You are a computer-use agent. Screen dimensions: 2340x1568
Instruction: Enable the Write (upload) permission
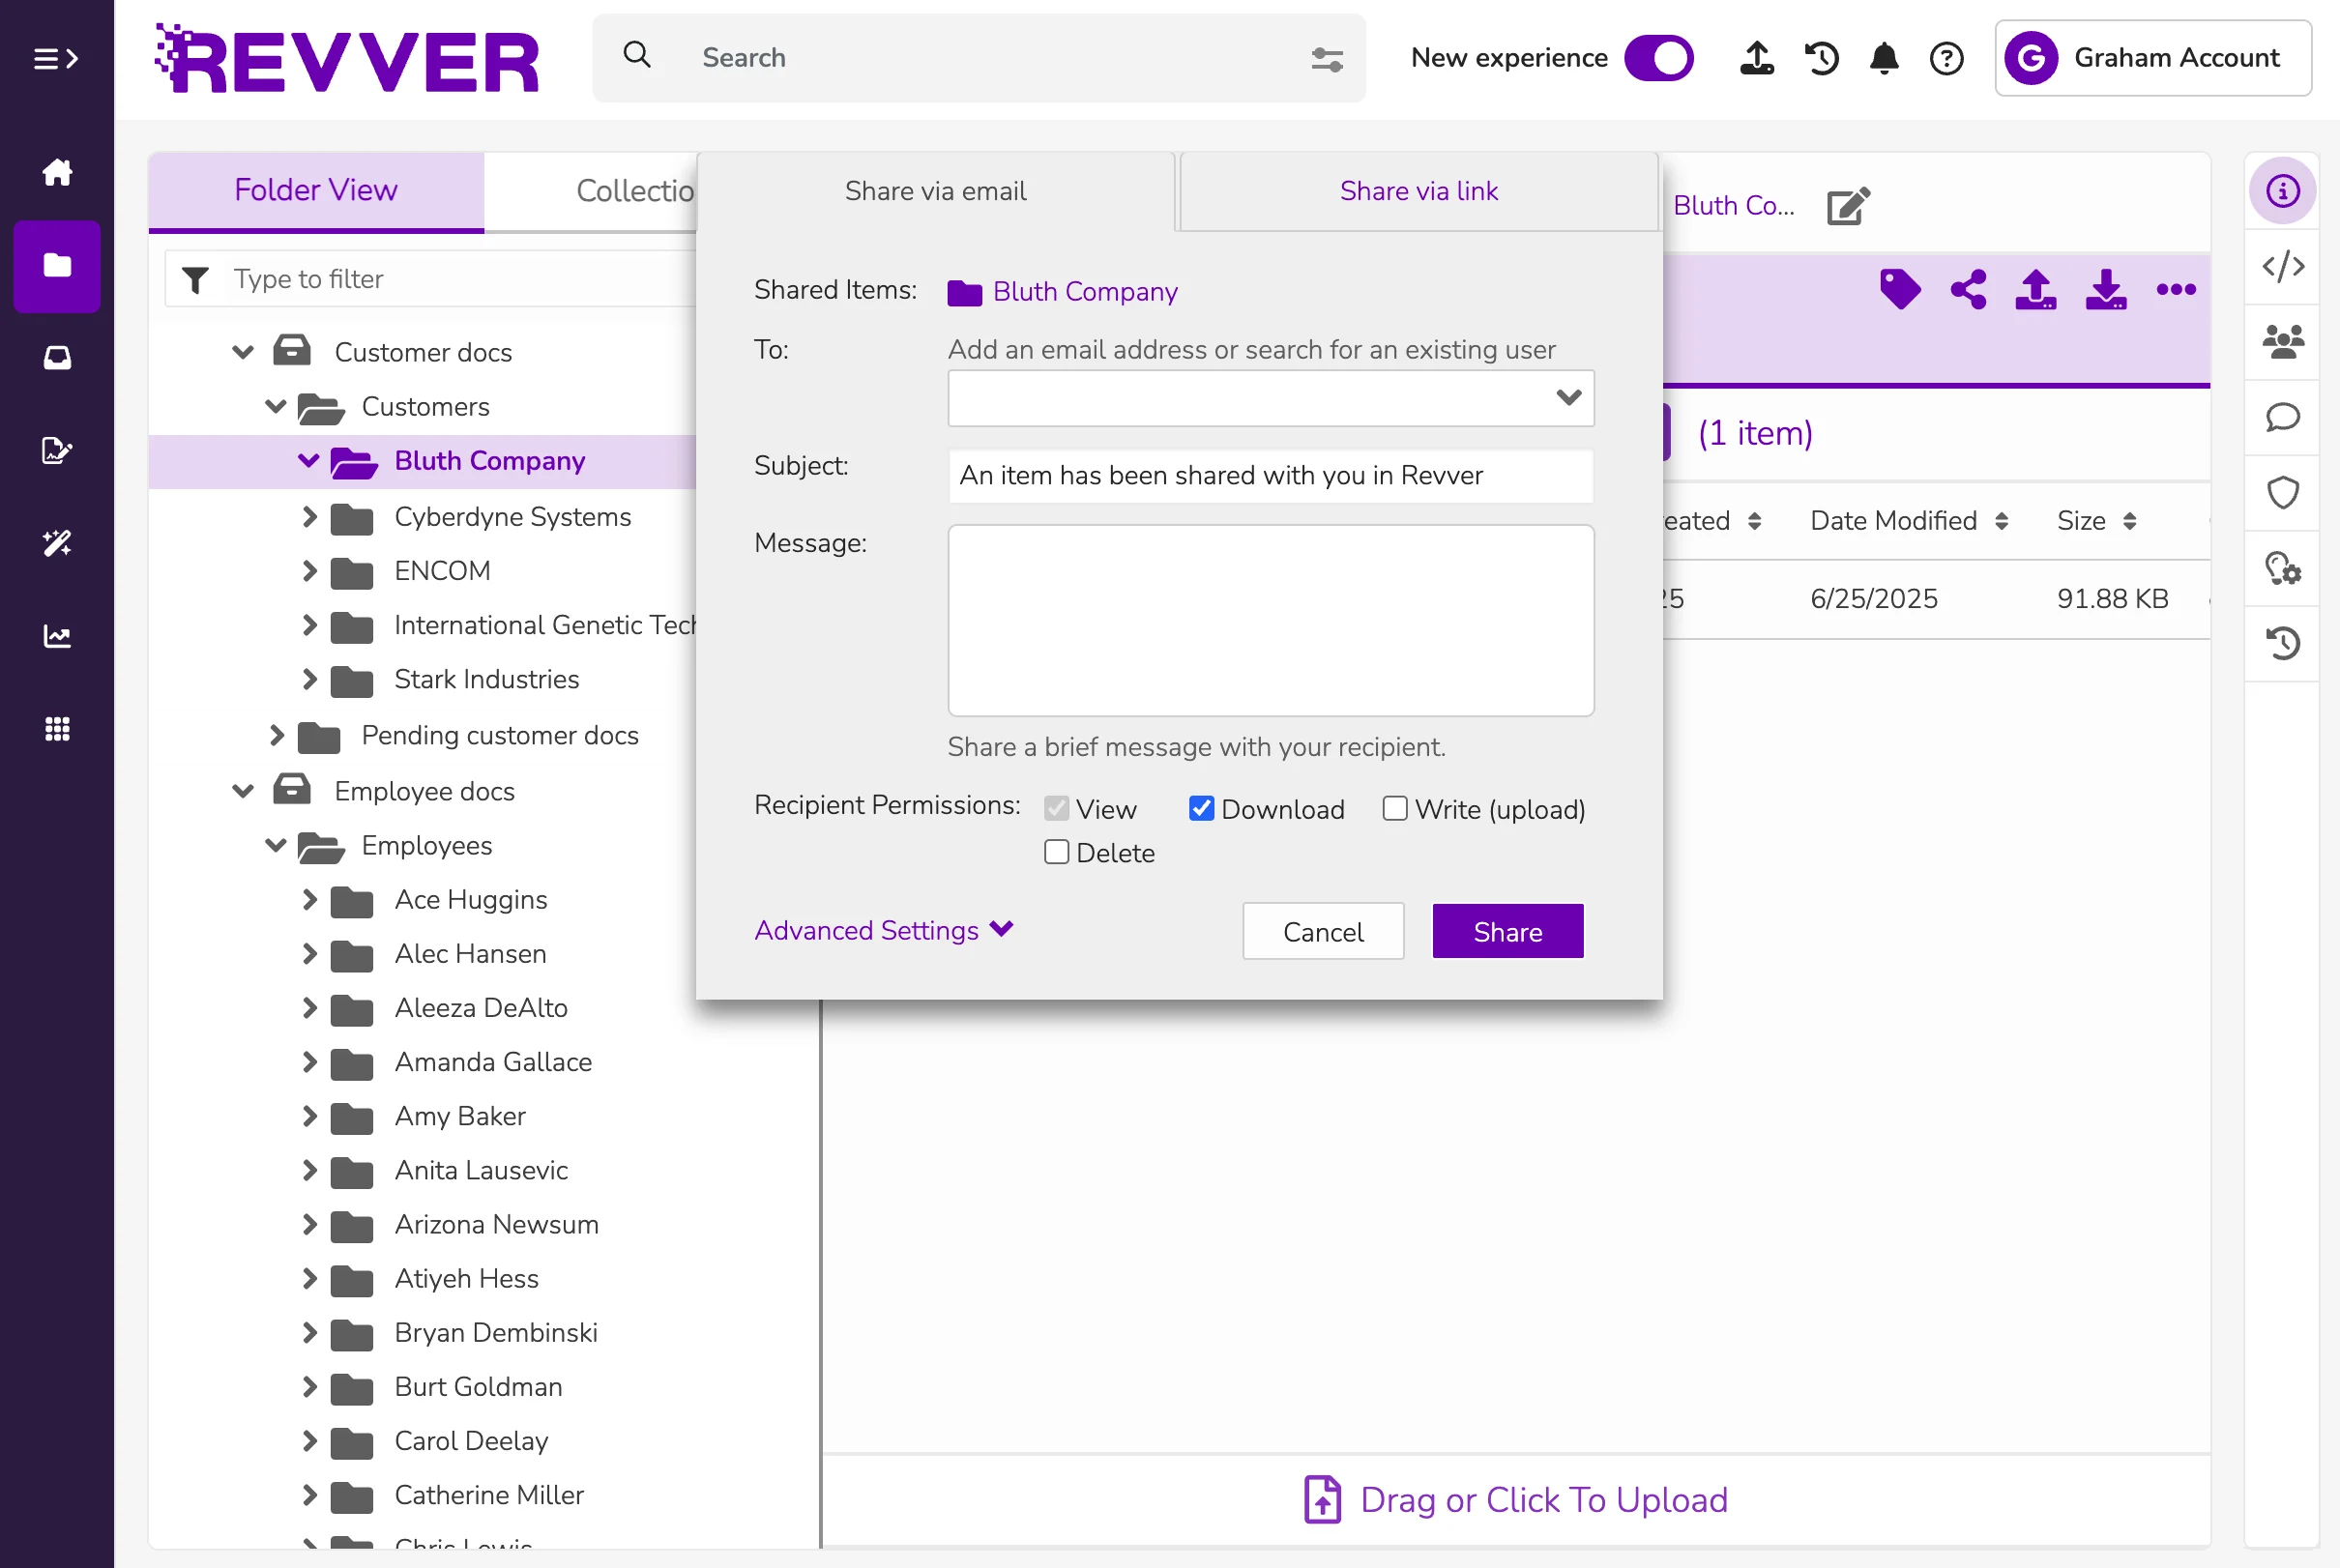[x=1394, y=808]
